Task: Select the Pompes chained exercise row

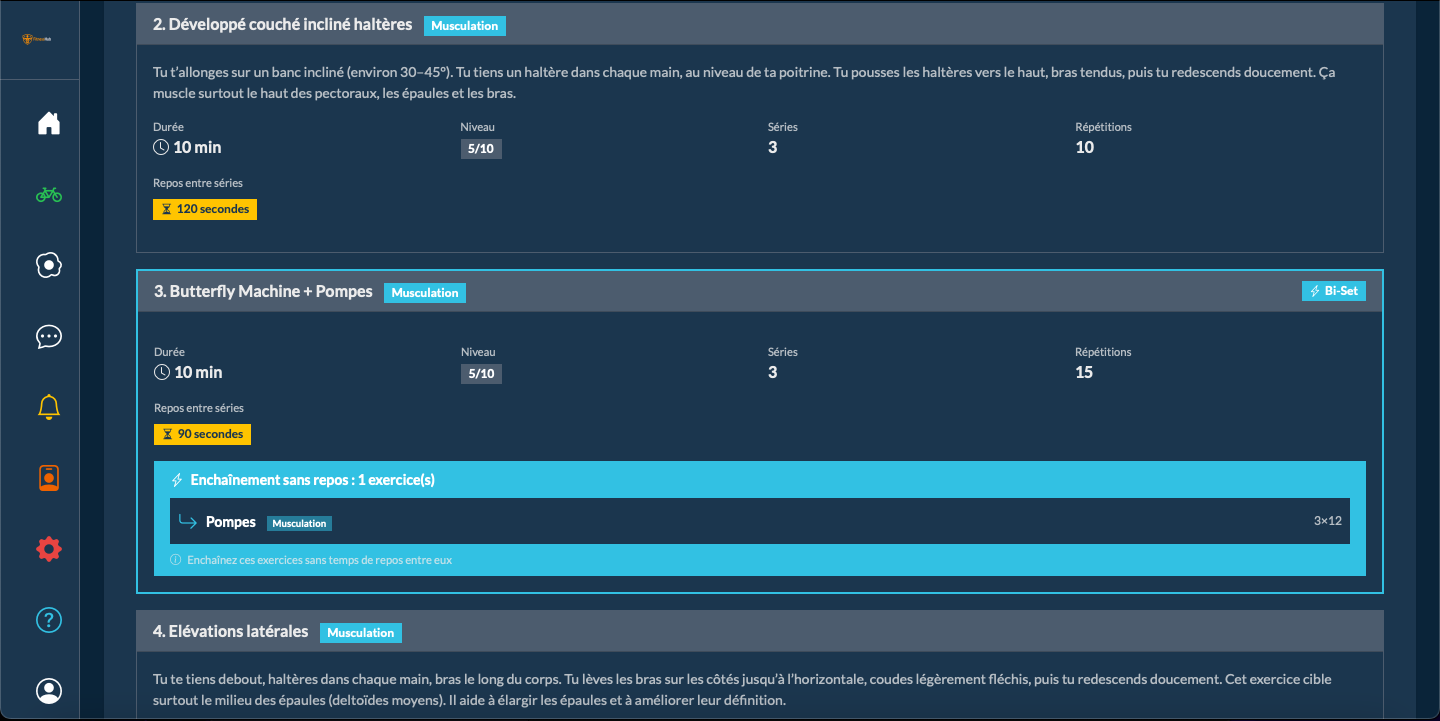Action: (x=760, y=522)
